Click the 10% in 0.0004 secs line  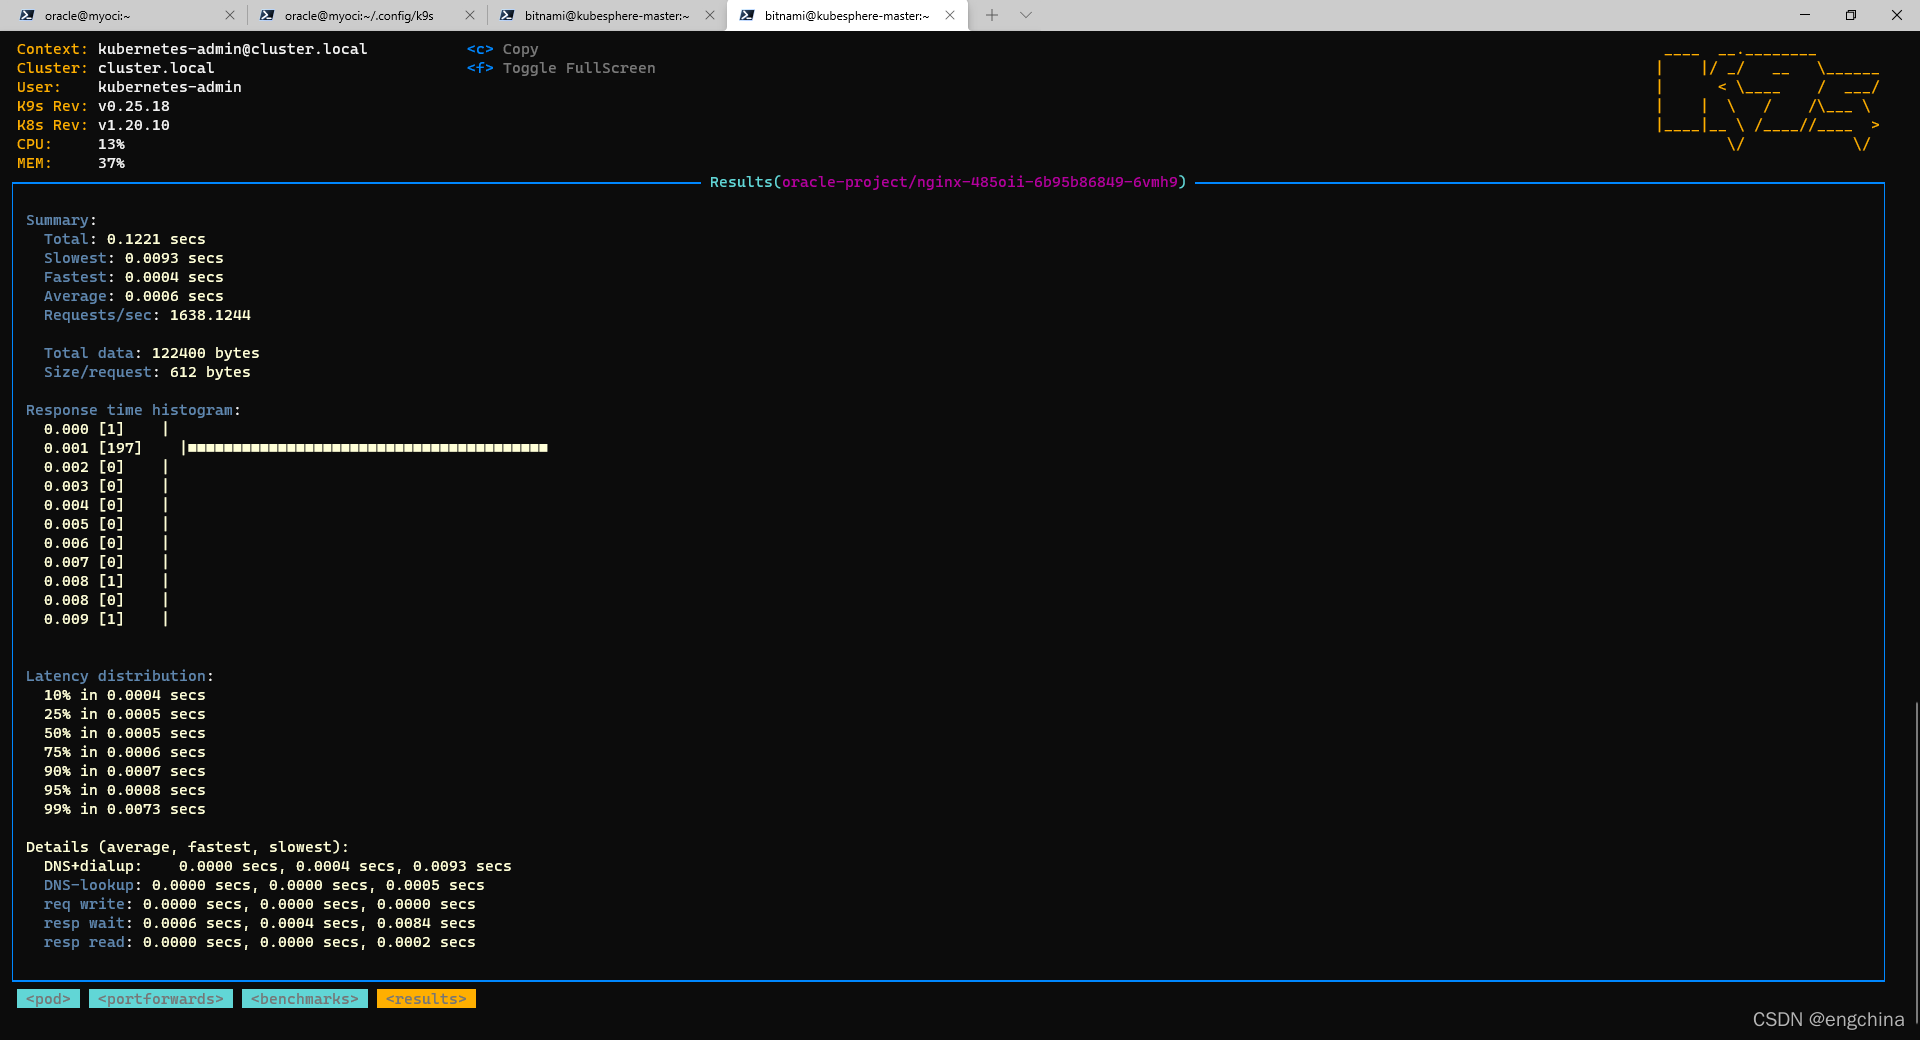tap(125, 695)
